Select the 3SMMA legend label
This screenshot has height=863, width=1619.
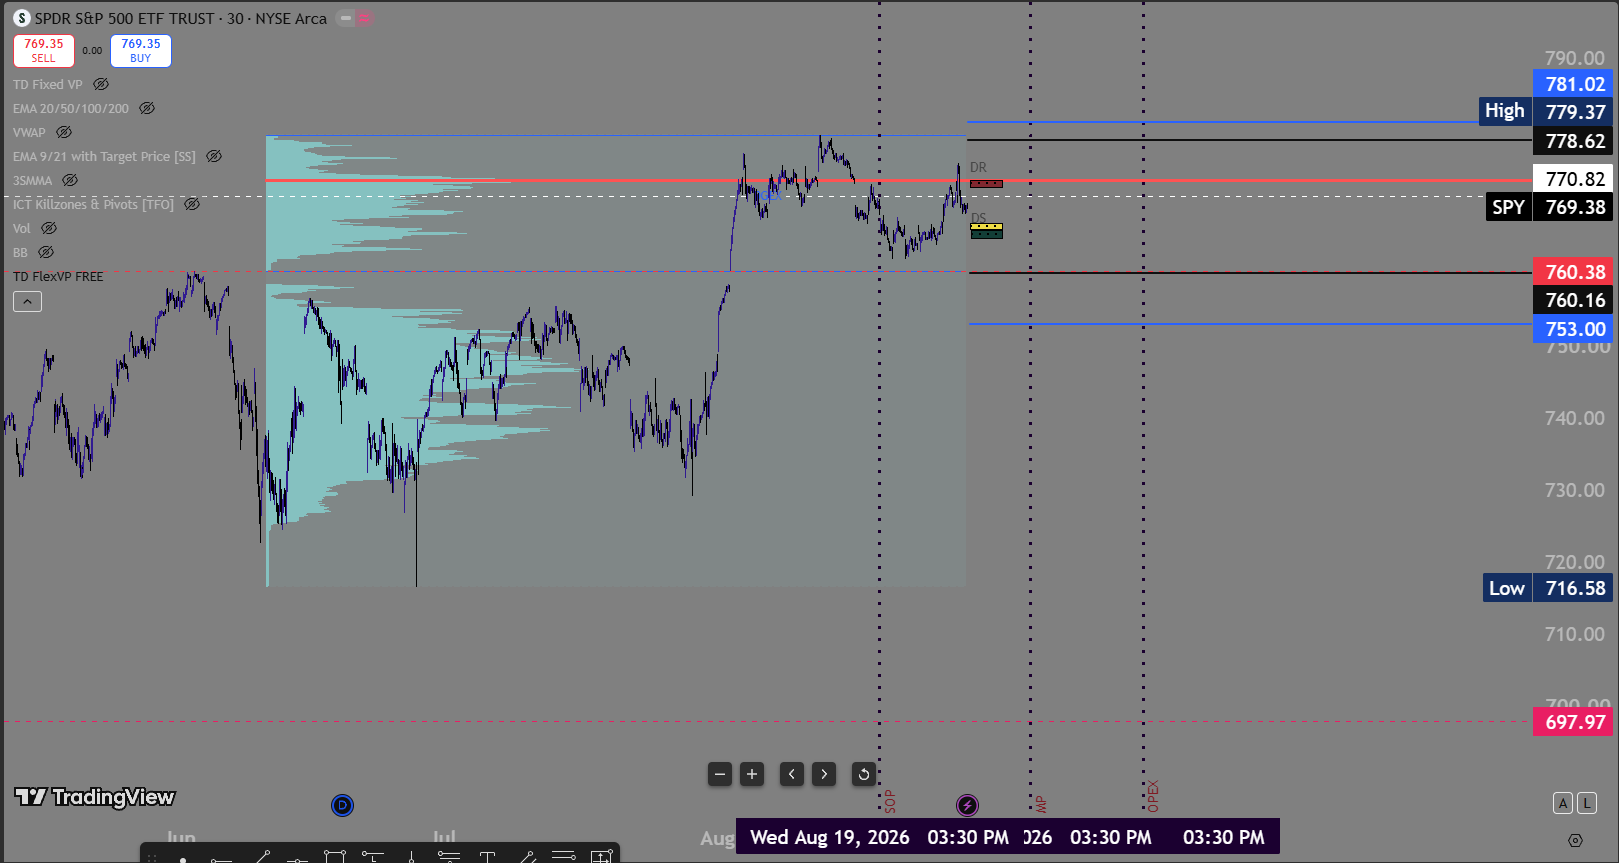pos(33,180)
